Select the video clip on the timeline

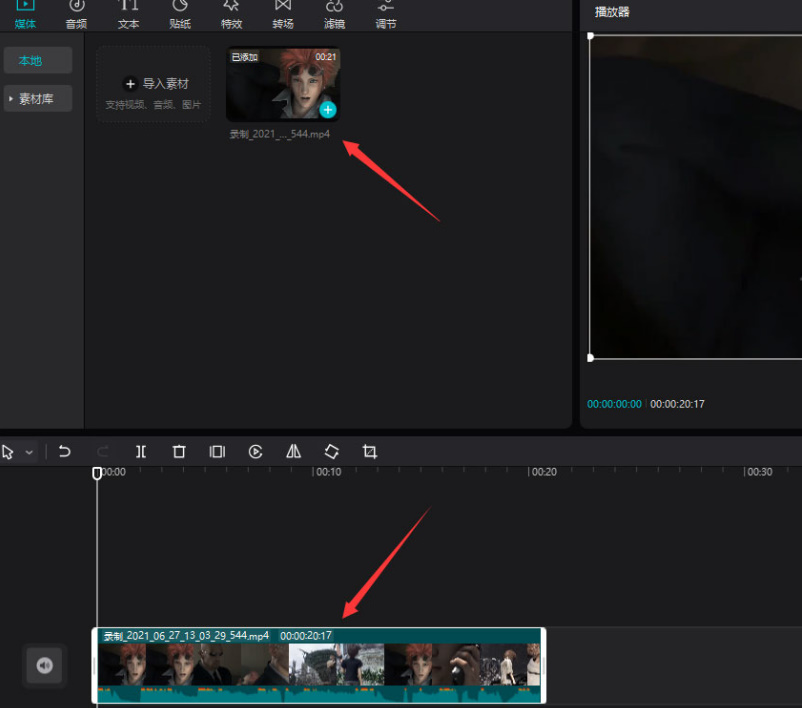(x=320, y=666)
